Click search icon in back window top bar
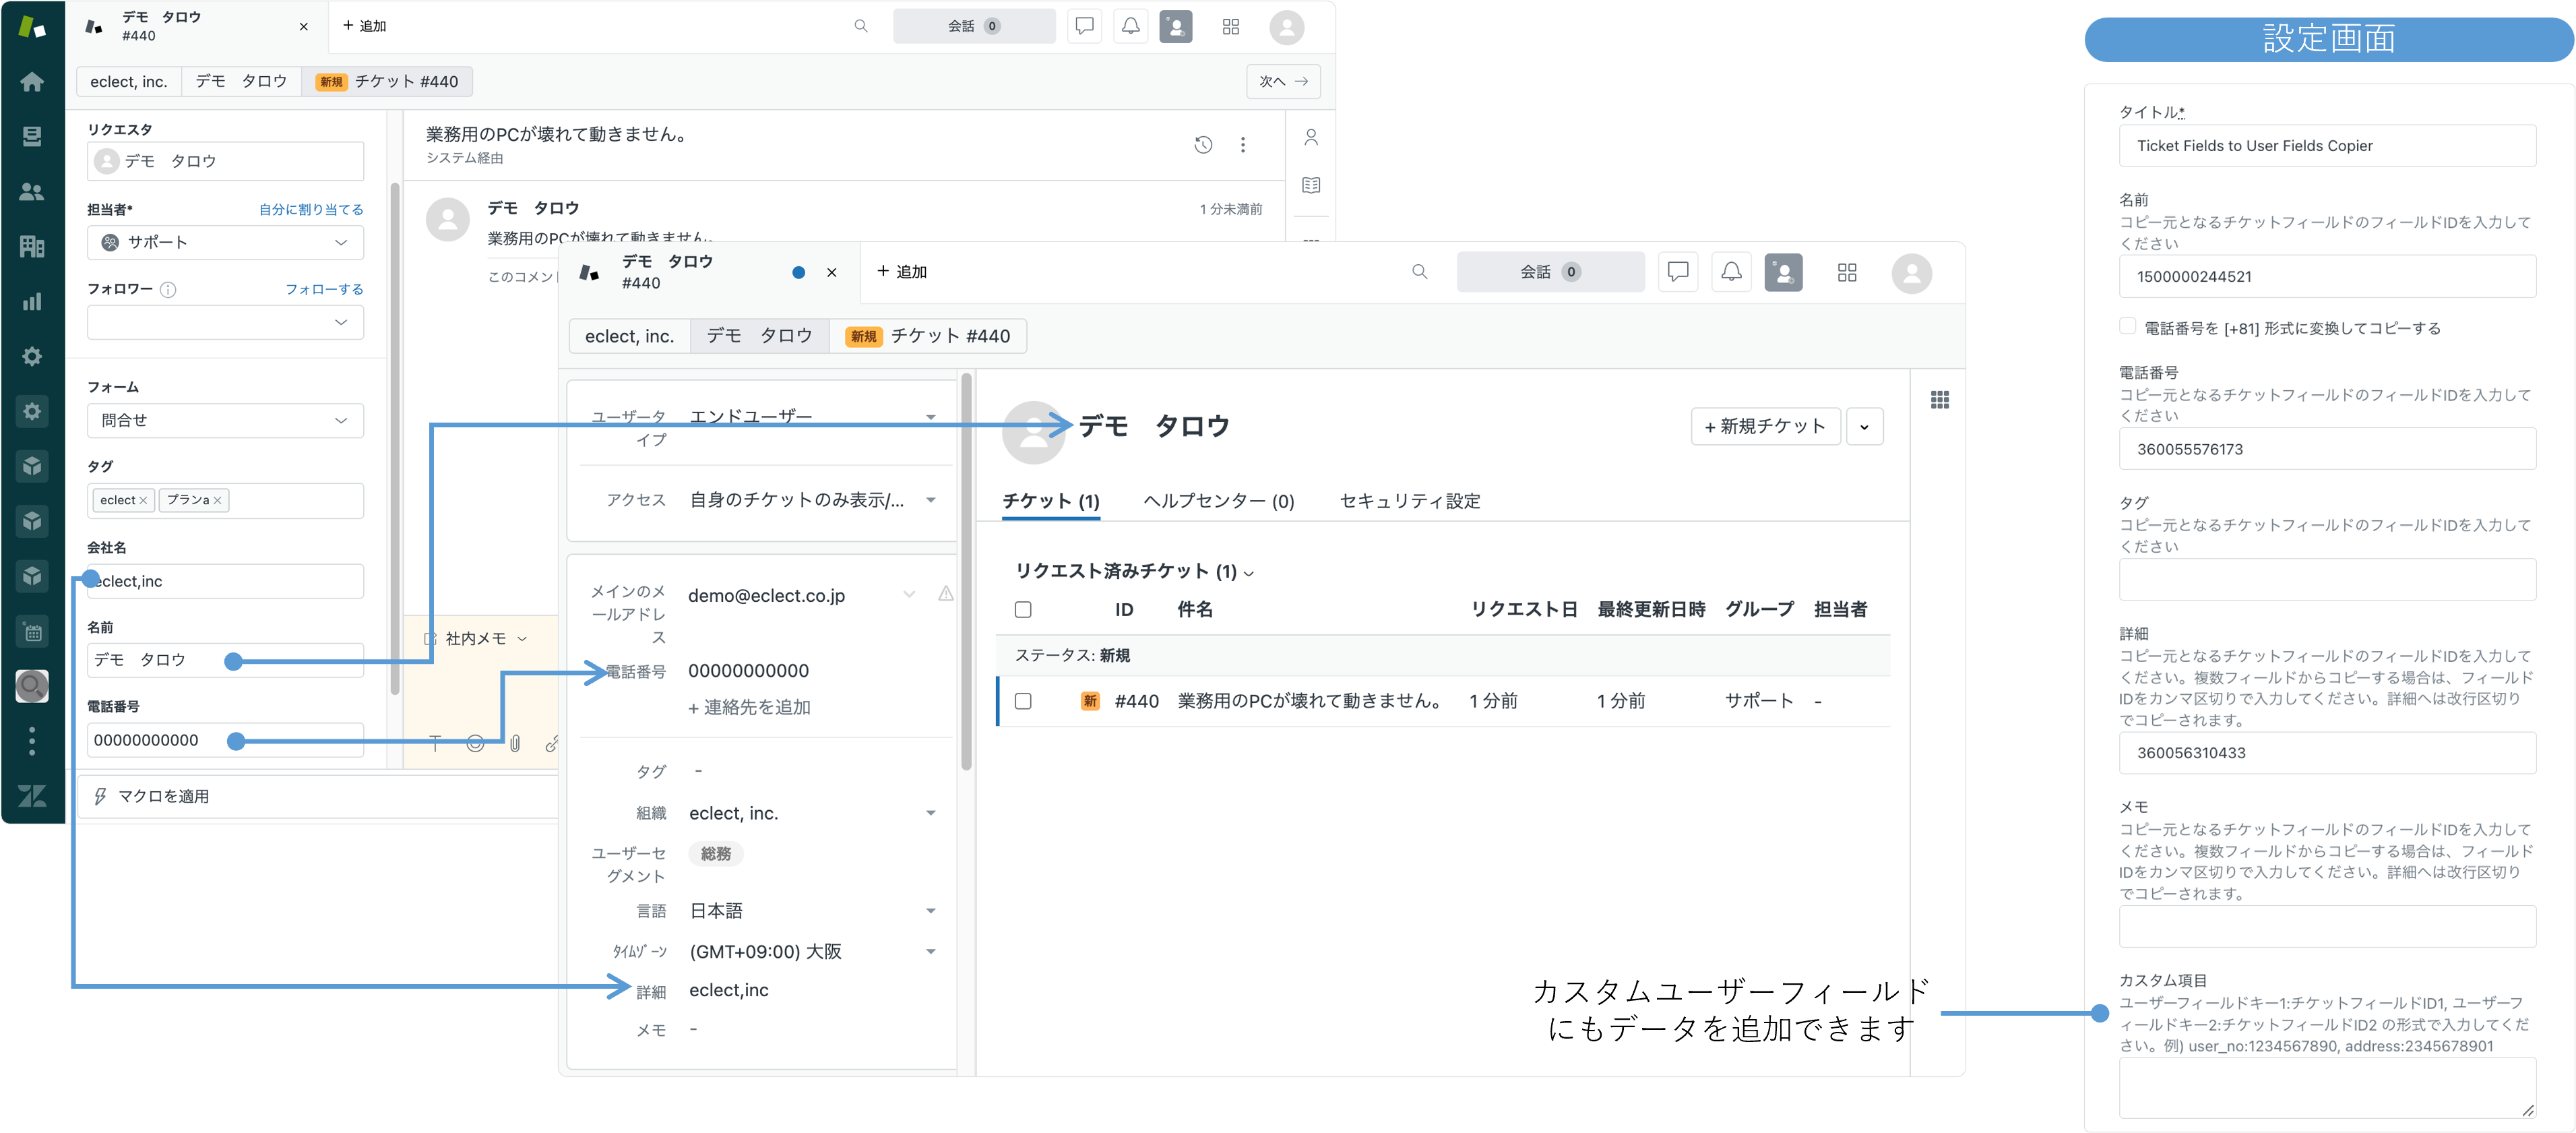Image resolution: width=2576 pixels, height=1133 pixels. coord(861,26)
